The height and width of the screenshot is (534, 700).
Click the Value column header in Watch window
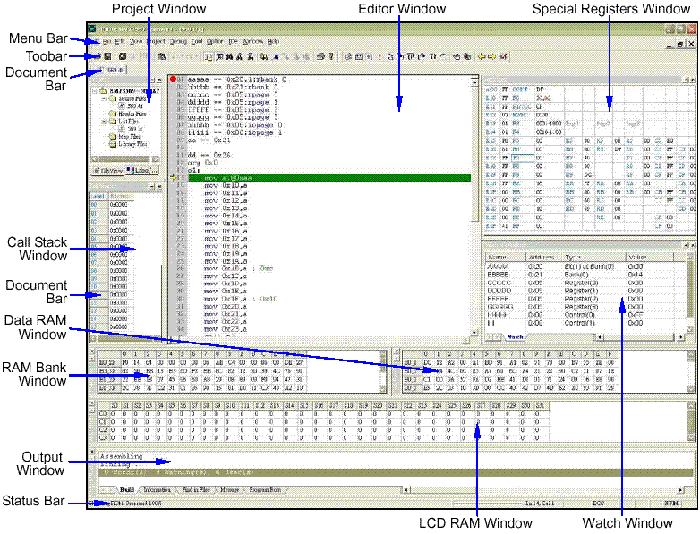650,257
